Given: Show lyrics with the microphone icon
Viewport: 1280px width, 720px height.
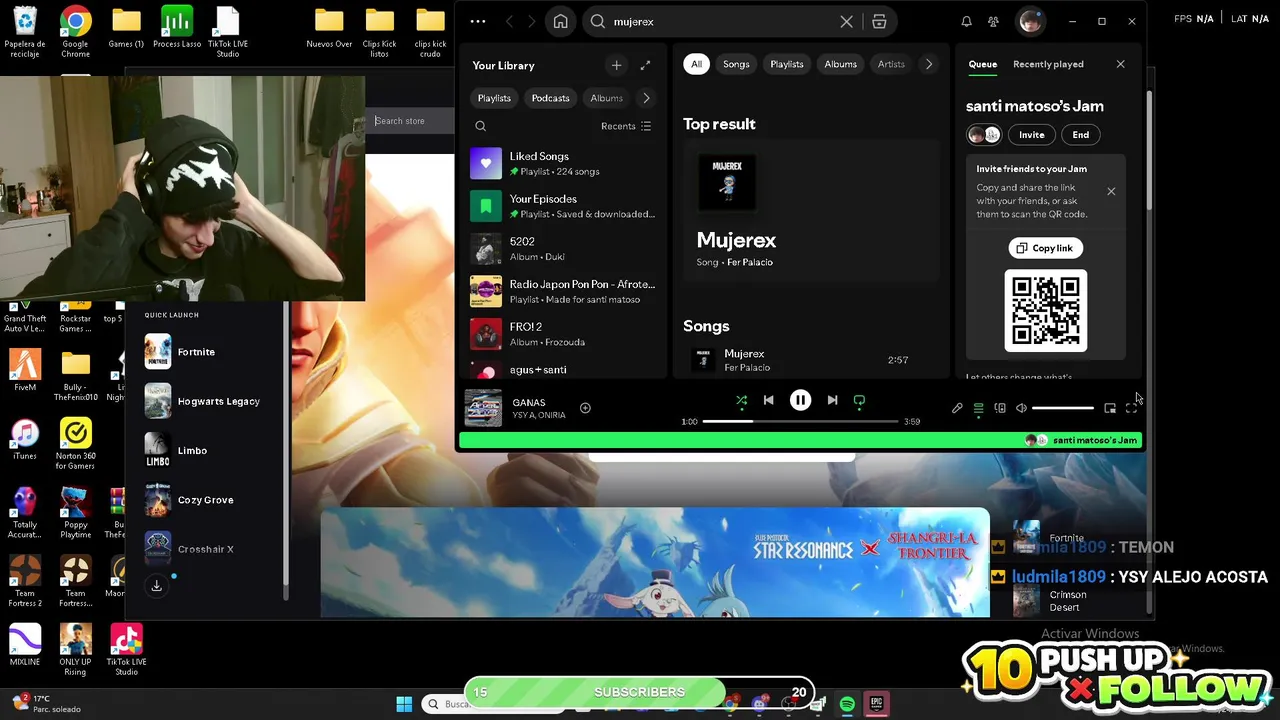Looking at the screenshot, I should coord(957,408).
